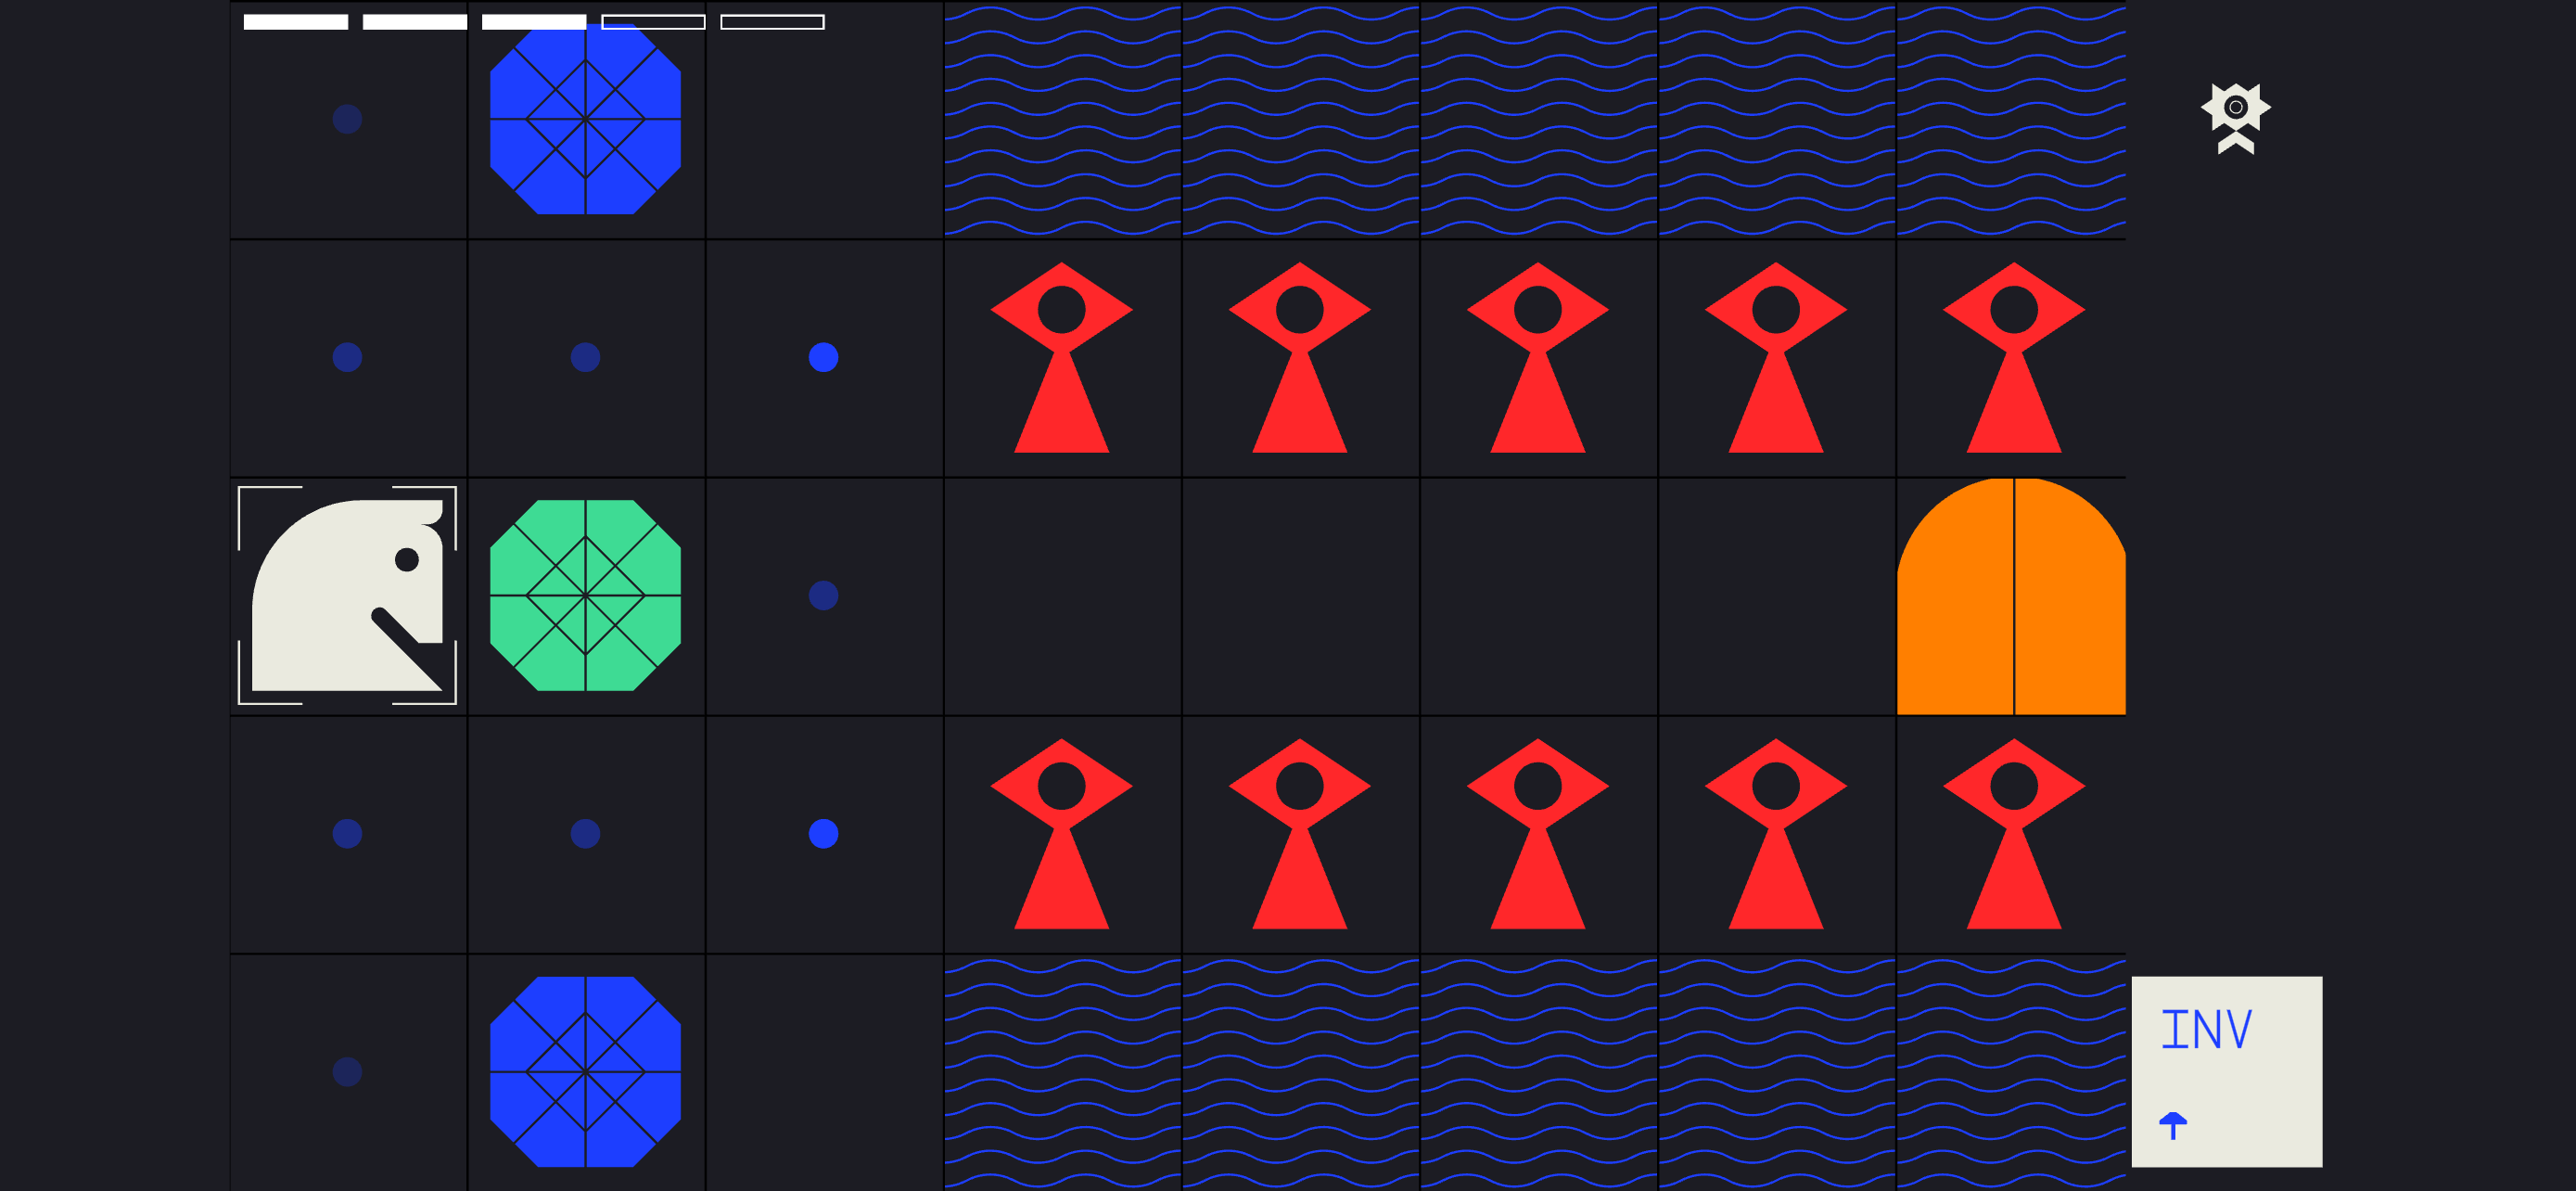Click the green octagon gem

coord(585,595)
